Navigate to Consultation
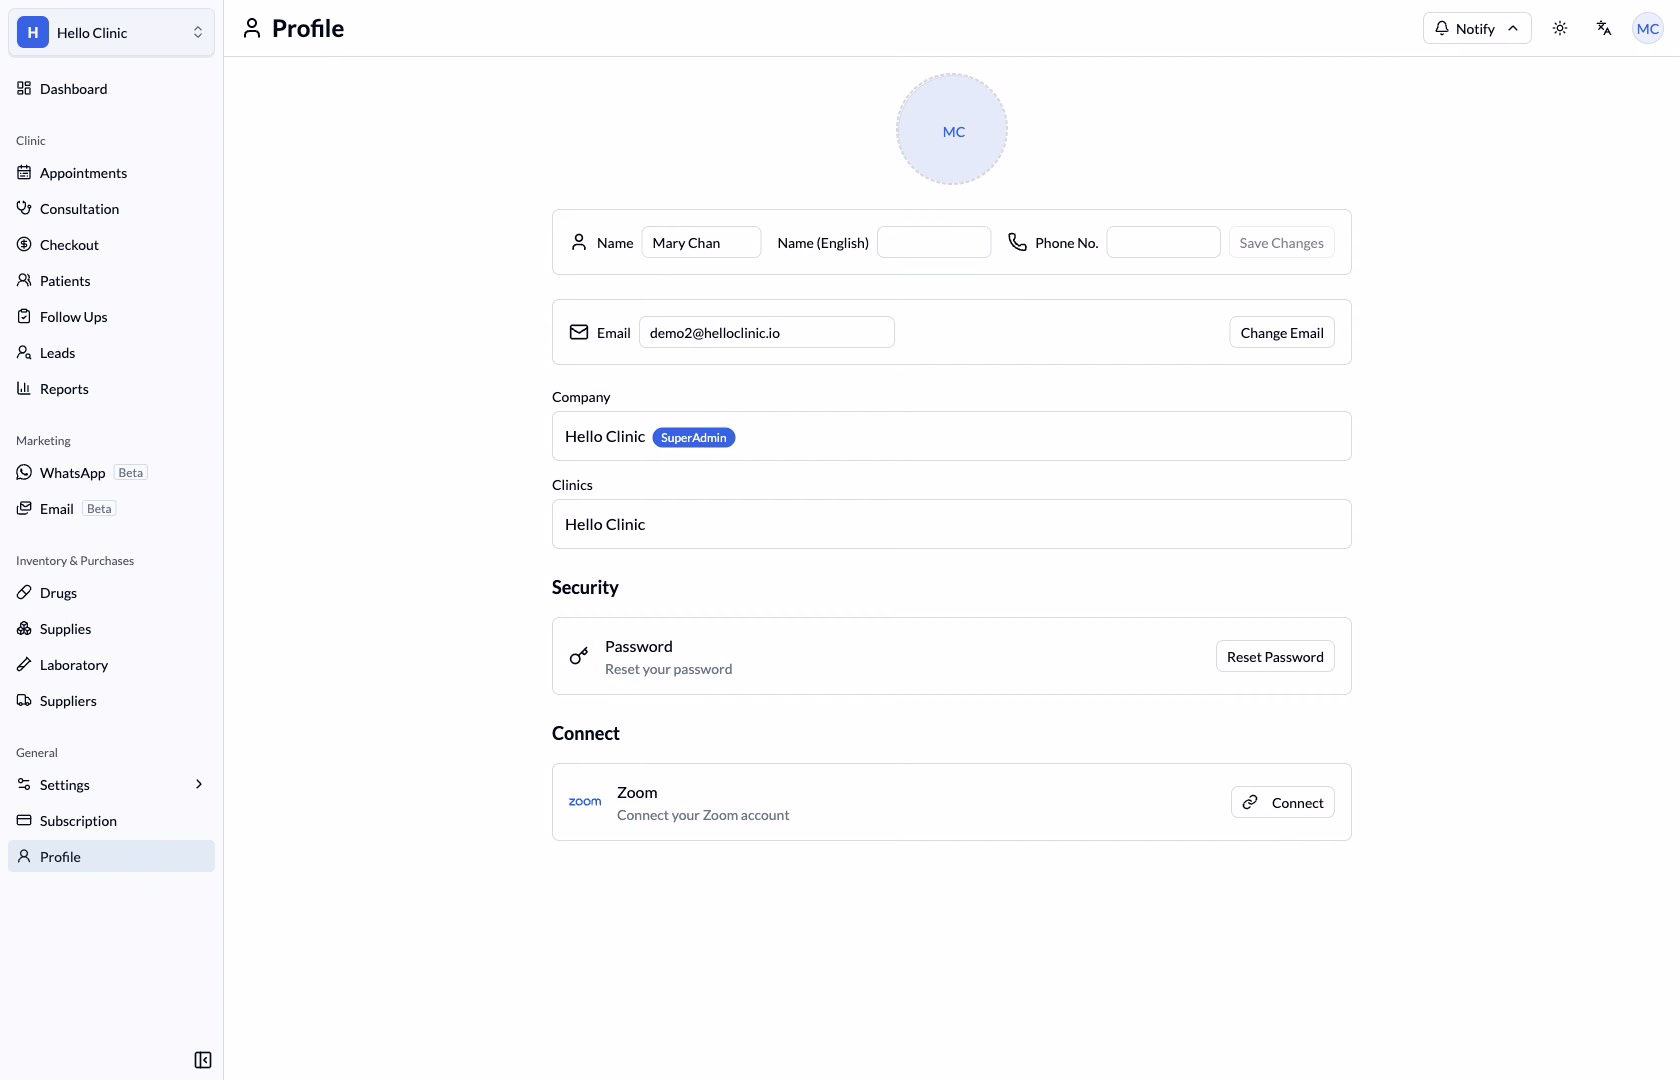This screenshot has height=1080, width=1680. 111,208
